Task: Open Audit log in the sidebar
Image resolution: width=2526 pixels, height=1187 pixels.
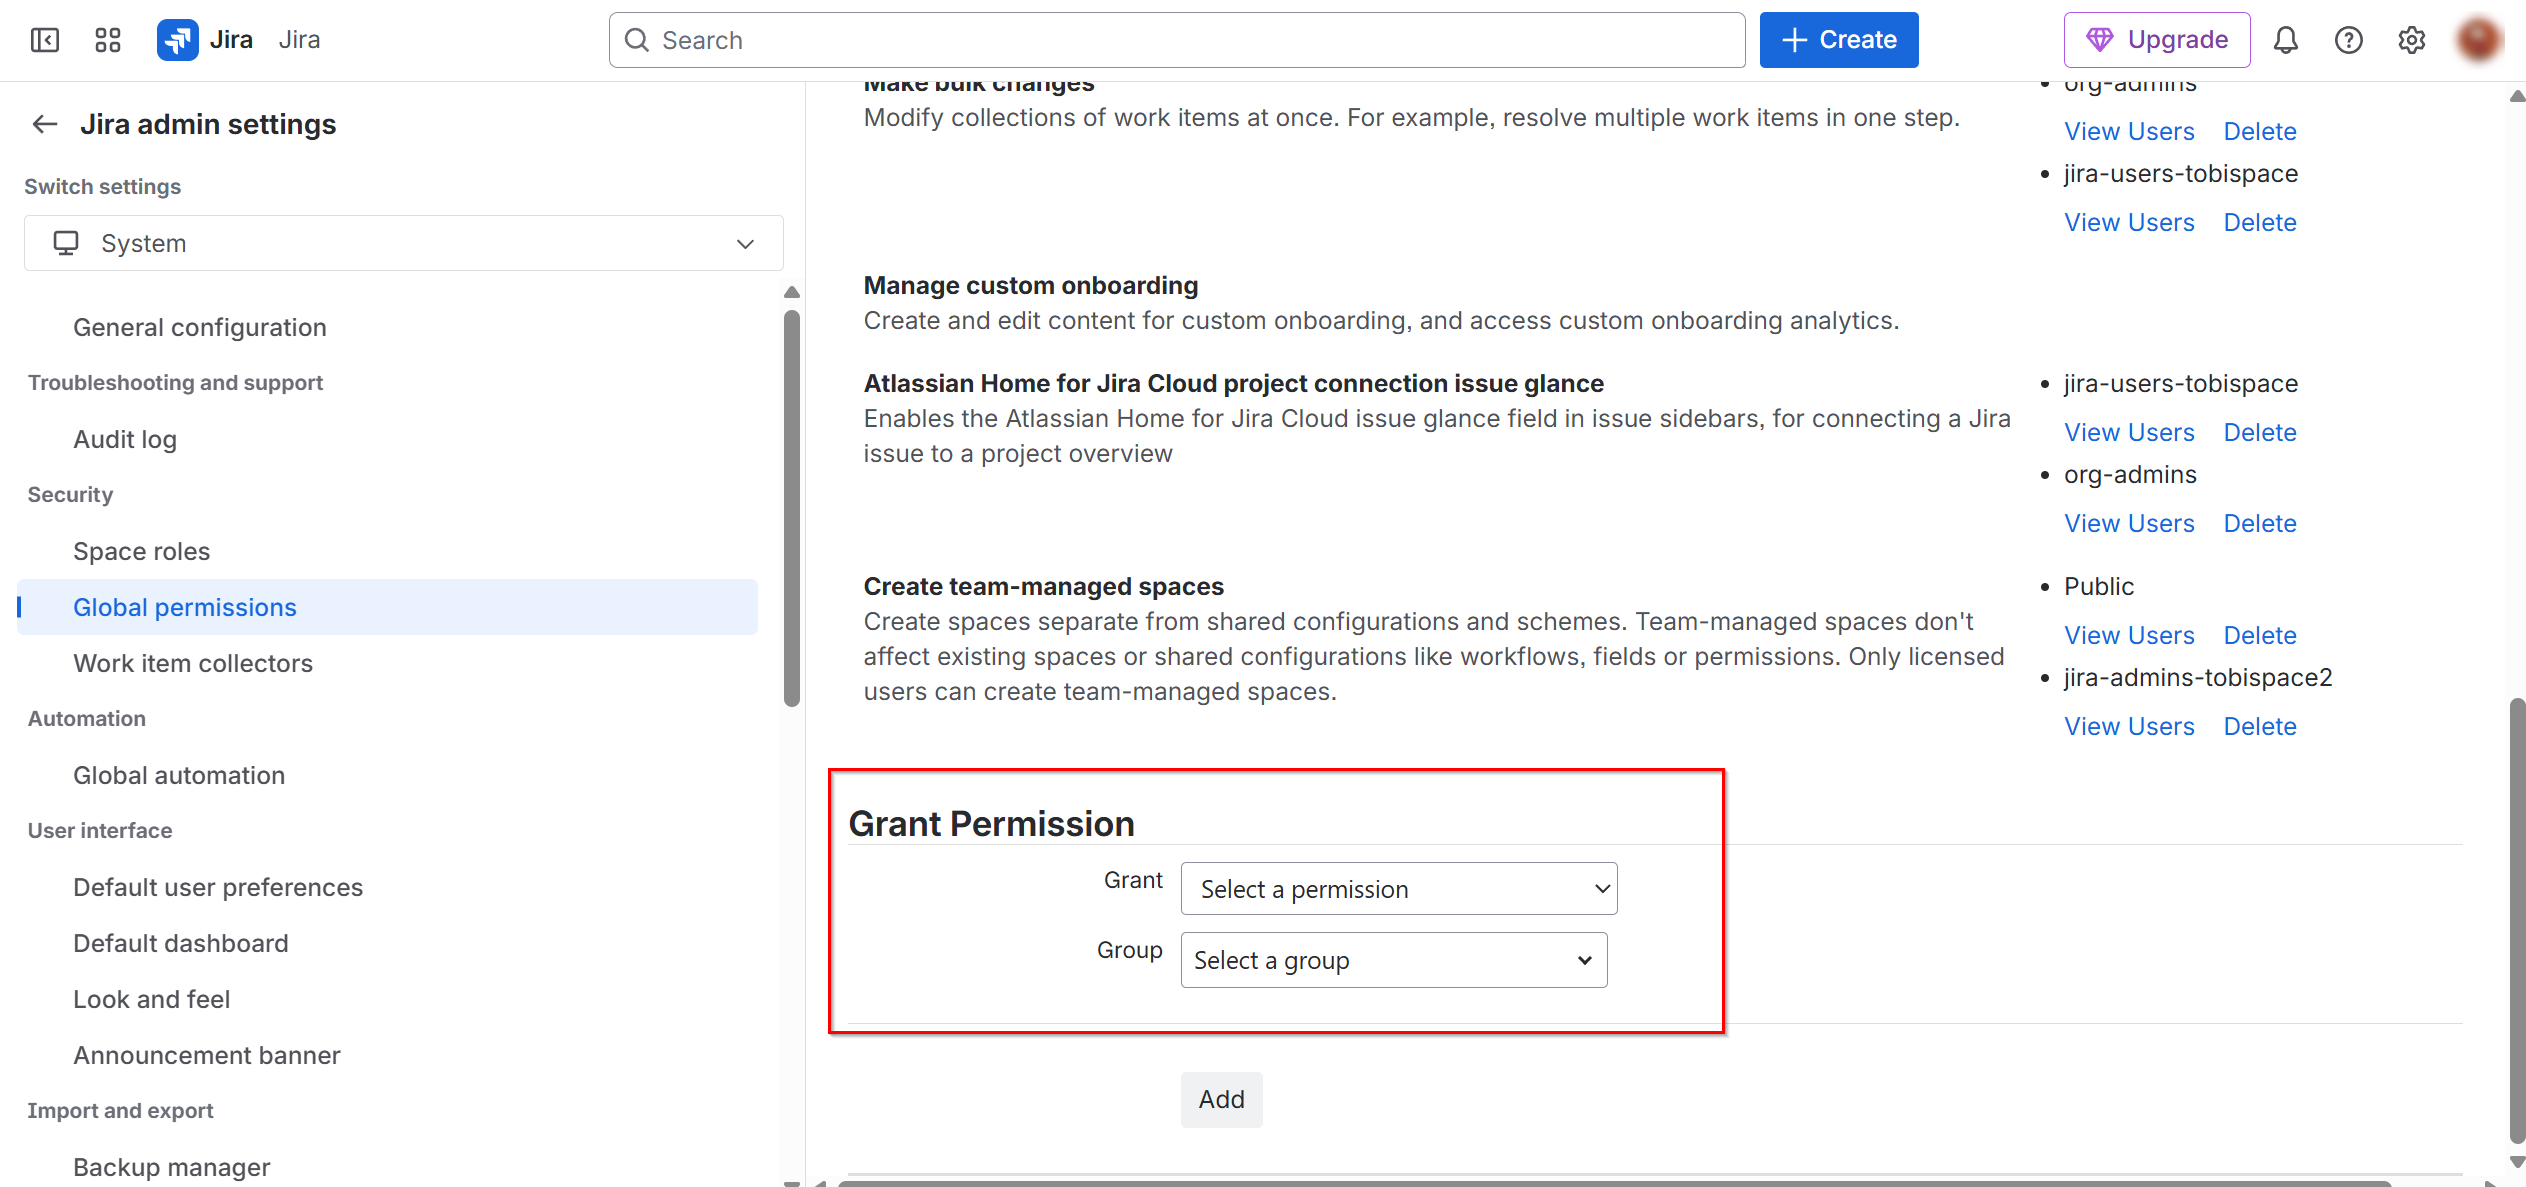Action: 124,439
